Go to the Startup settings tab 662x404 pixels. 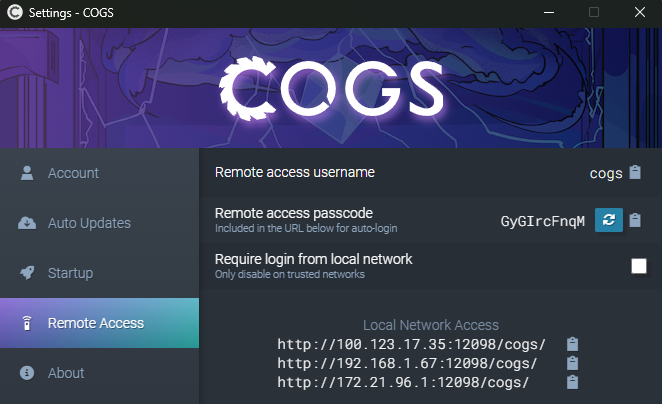100,273
